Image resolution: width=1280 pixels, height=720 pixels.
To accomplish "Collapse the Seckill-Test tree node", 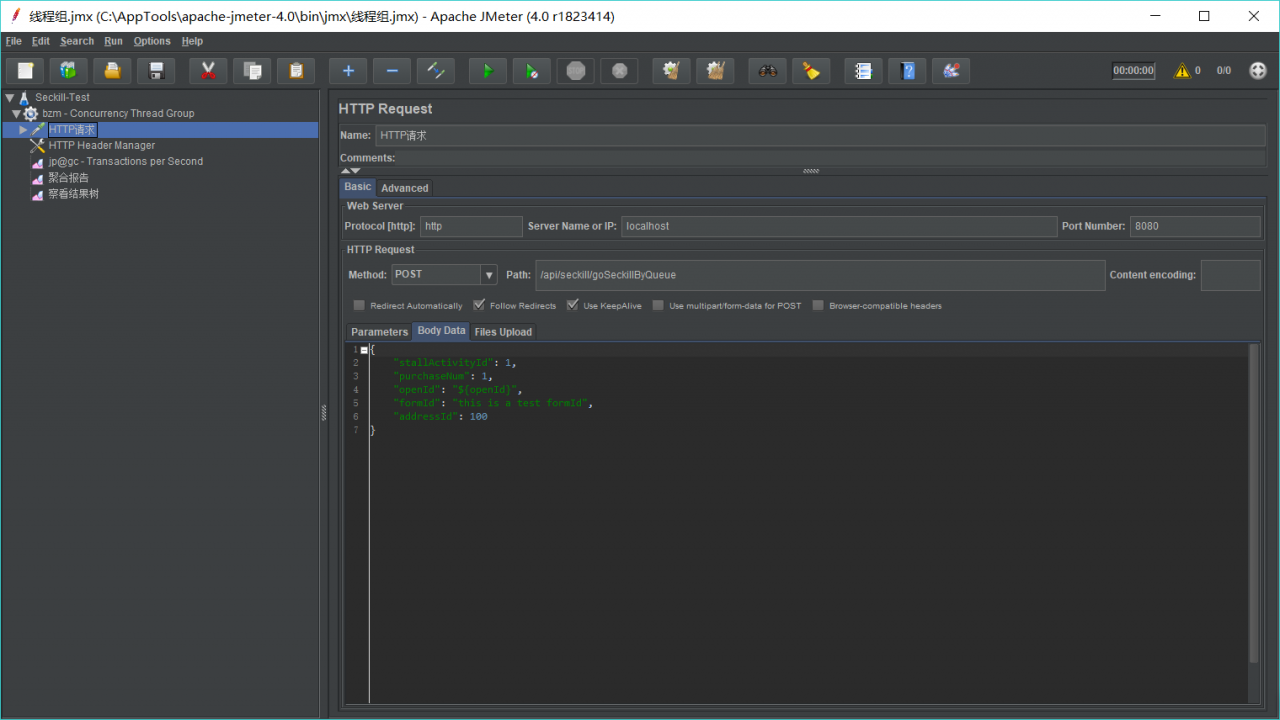I will pos(10,98).
